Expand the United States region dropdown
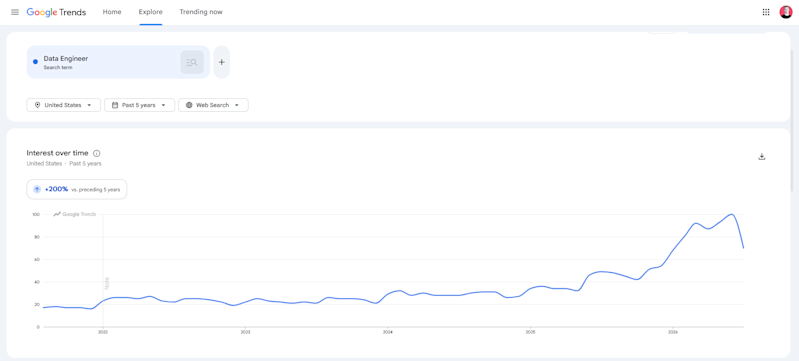 [64, 105]
